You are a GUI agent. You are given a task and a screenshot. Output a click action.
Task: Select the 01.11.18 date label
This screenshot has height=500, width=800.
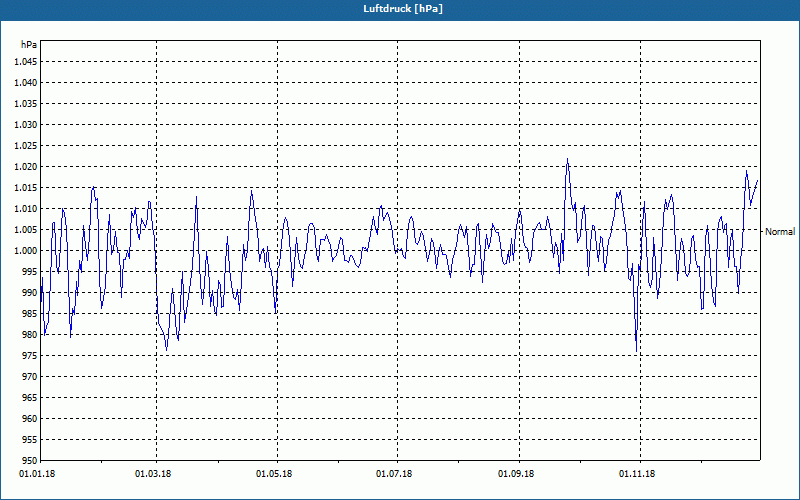coord(637,474)
